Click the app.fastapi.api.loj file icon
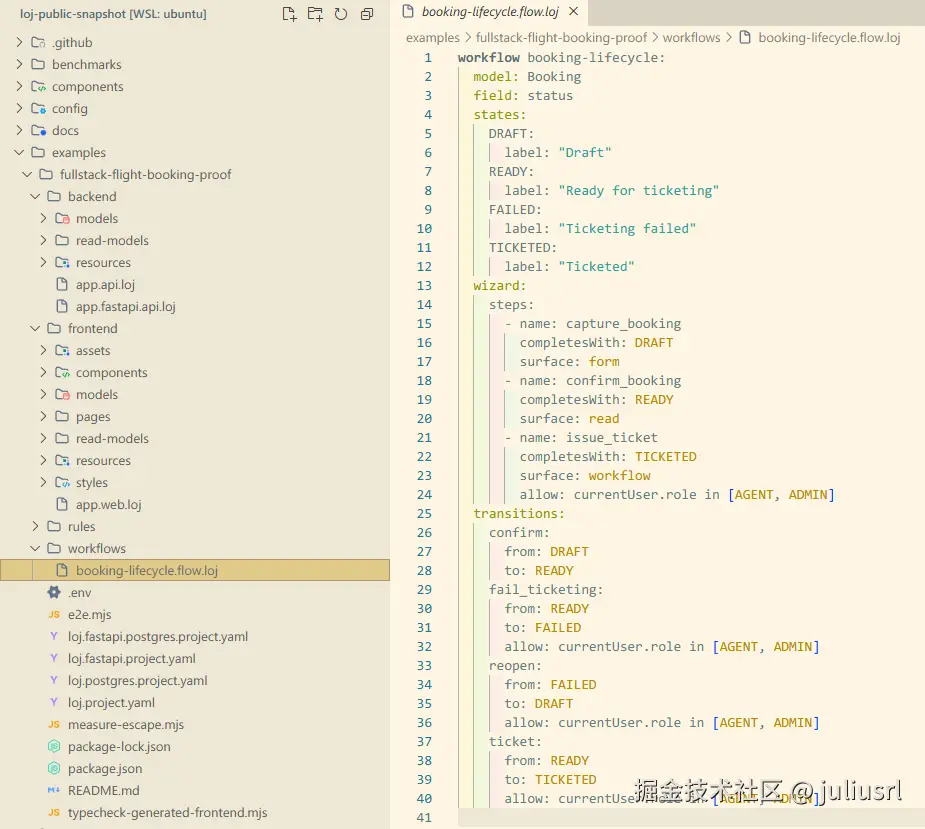The height and width of the screenshot is (829, 925). 62,306
